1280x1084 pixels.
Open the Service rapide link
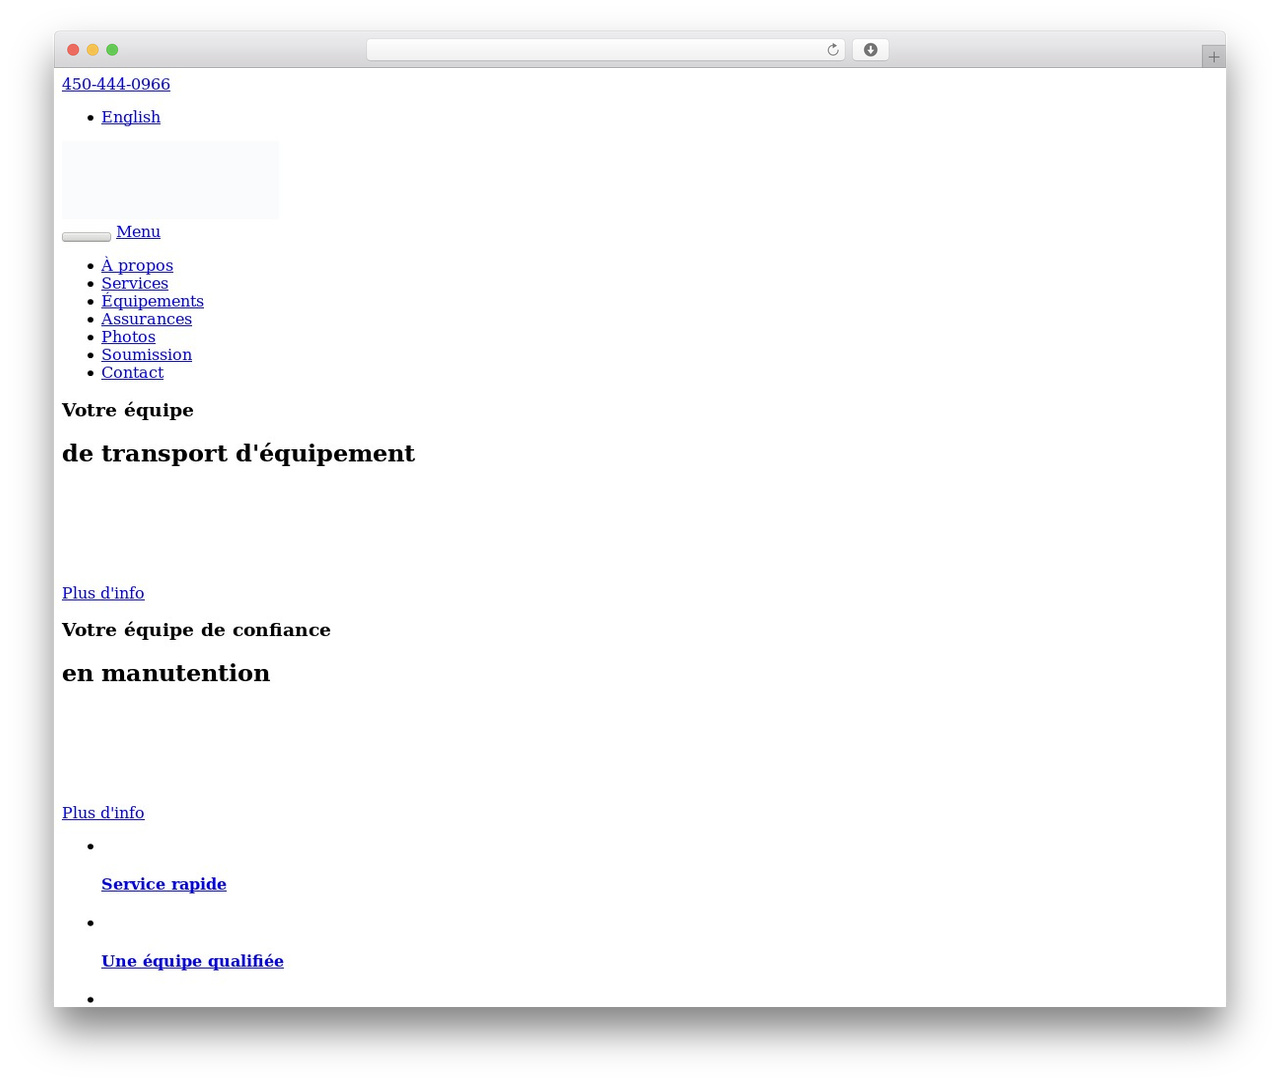pyautogui.click(x=164, y=884)
